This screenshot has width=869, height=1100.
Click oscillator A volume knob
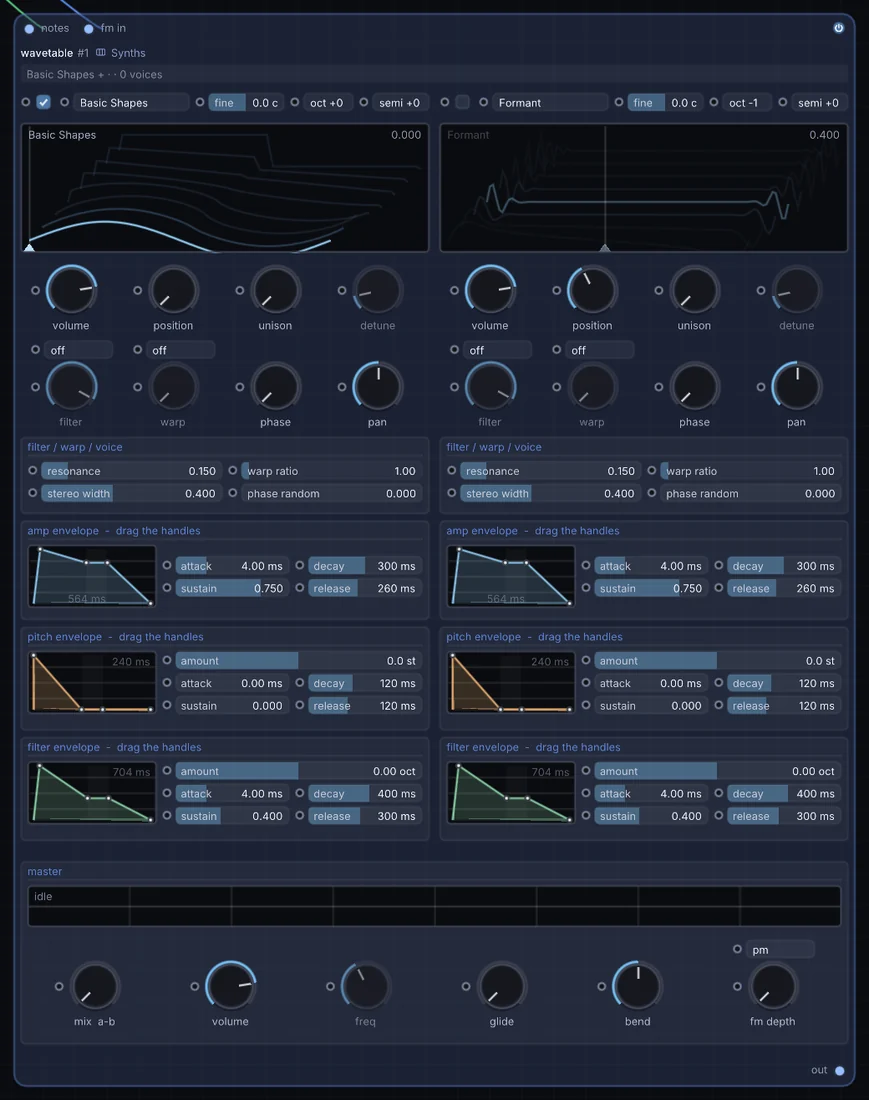point(71,290)
